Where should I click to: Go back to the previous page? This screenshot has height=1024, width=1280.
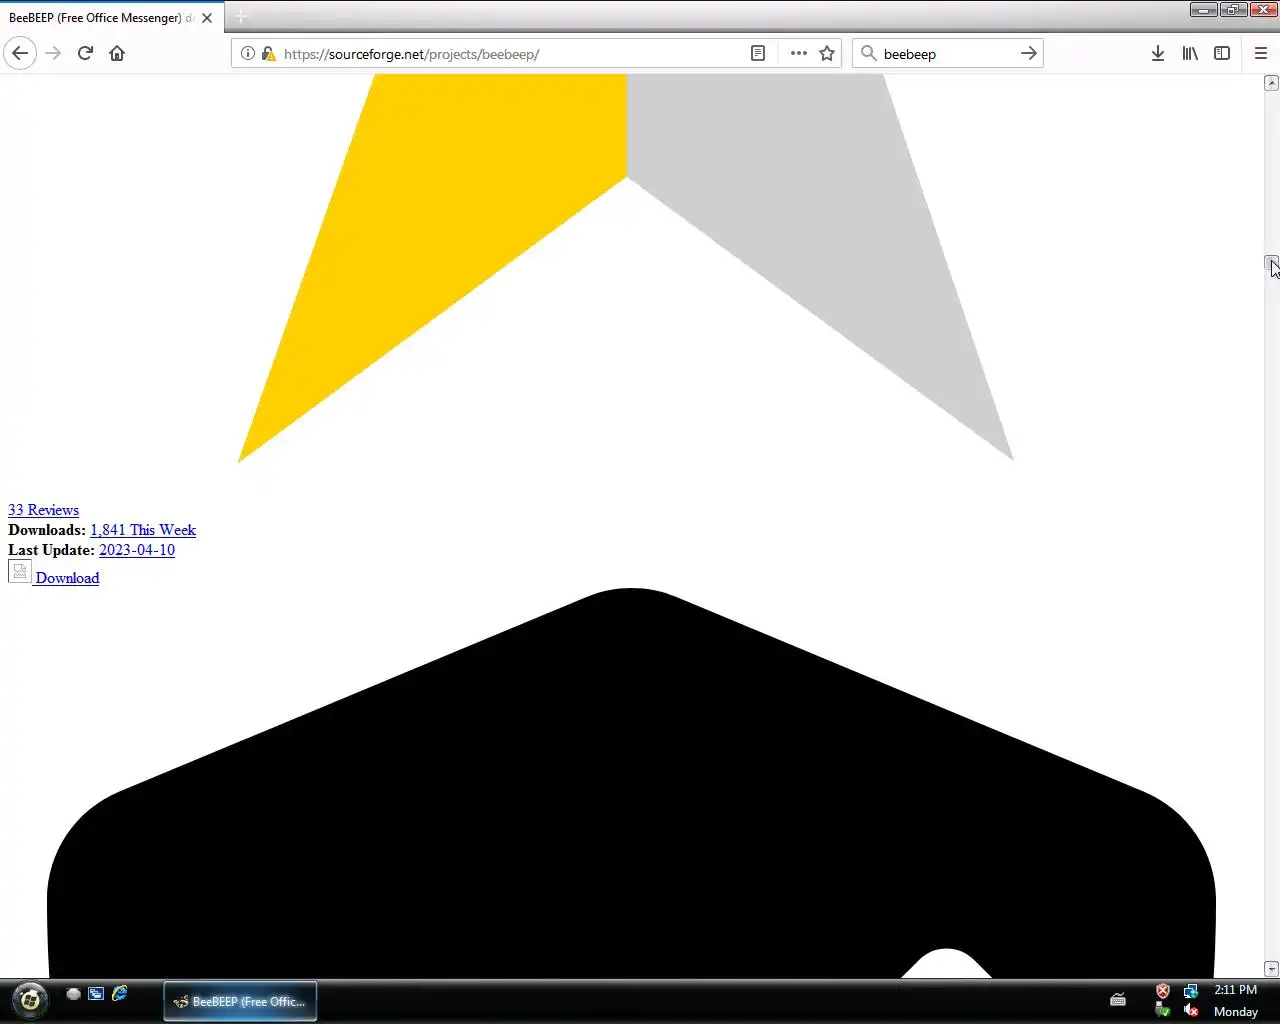pos(20,53)
